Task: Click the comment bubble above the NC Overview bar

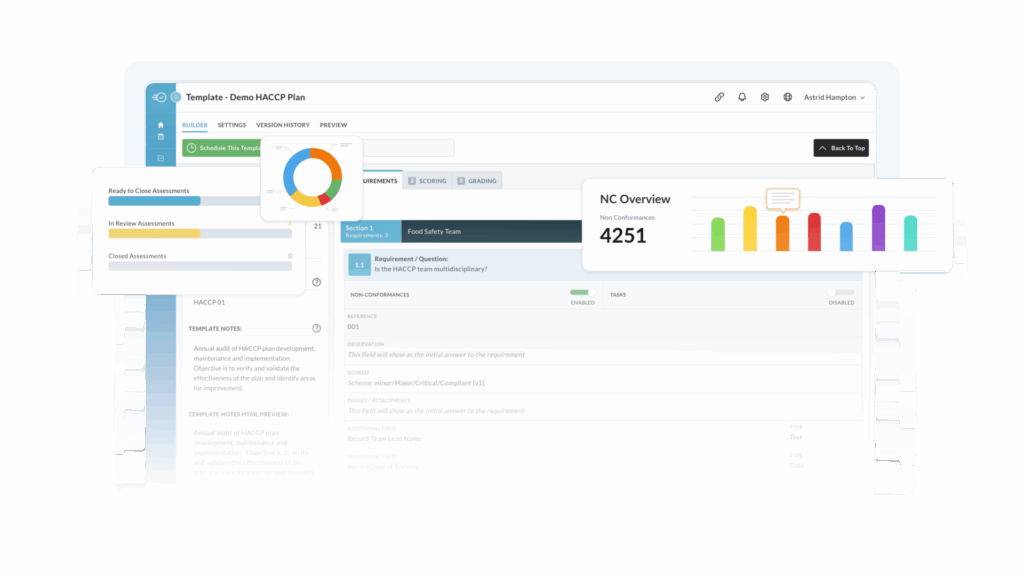Action: (782, 200)
